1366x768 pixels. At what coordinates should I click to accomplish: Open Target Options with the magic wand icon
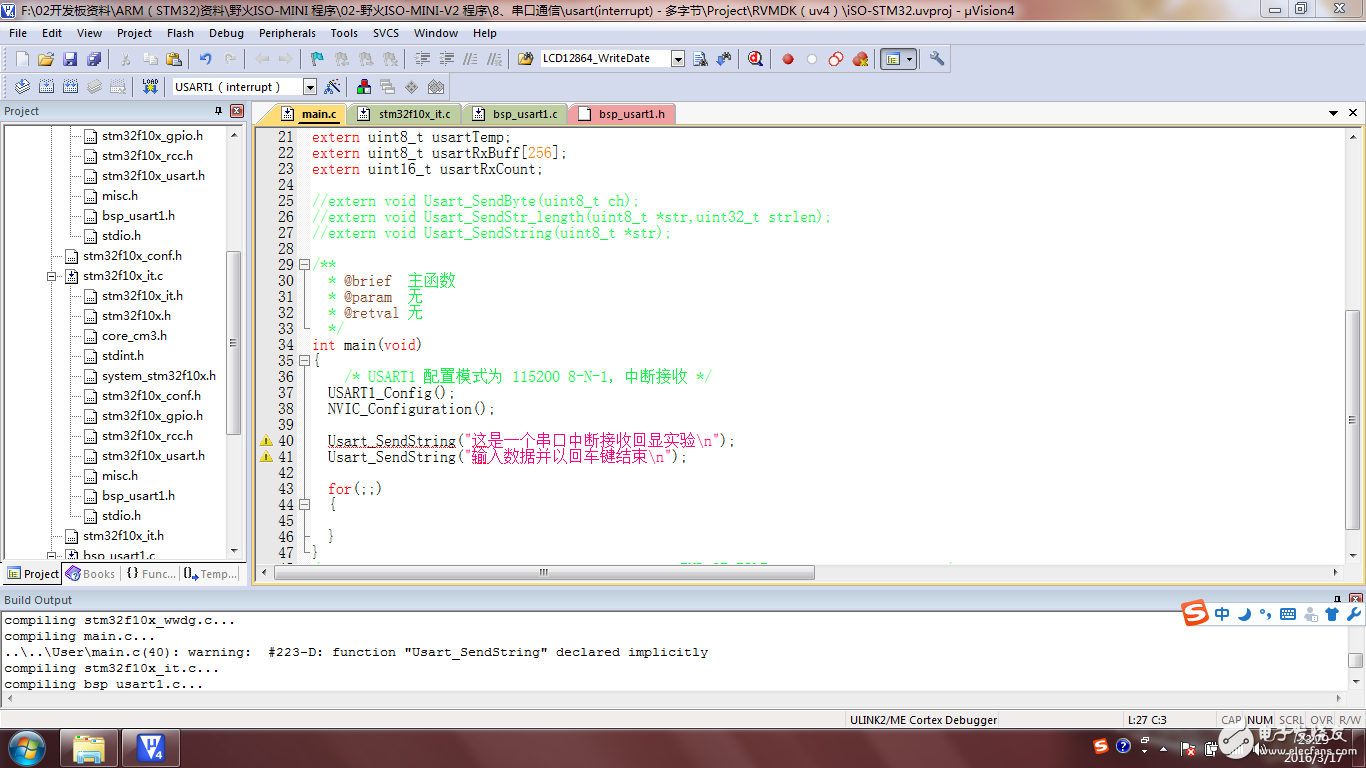coord(333,87)
